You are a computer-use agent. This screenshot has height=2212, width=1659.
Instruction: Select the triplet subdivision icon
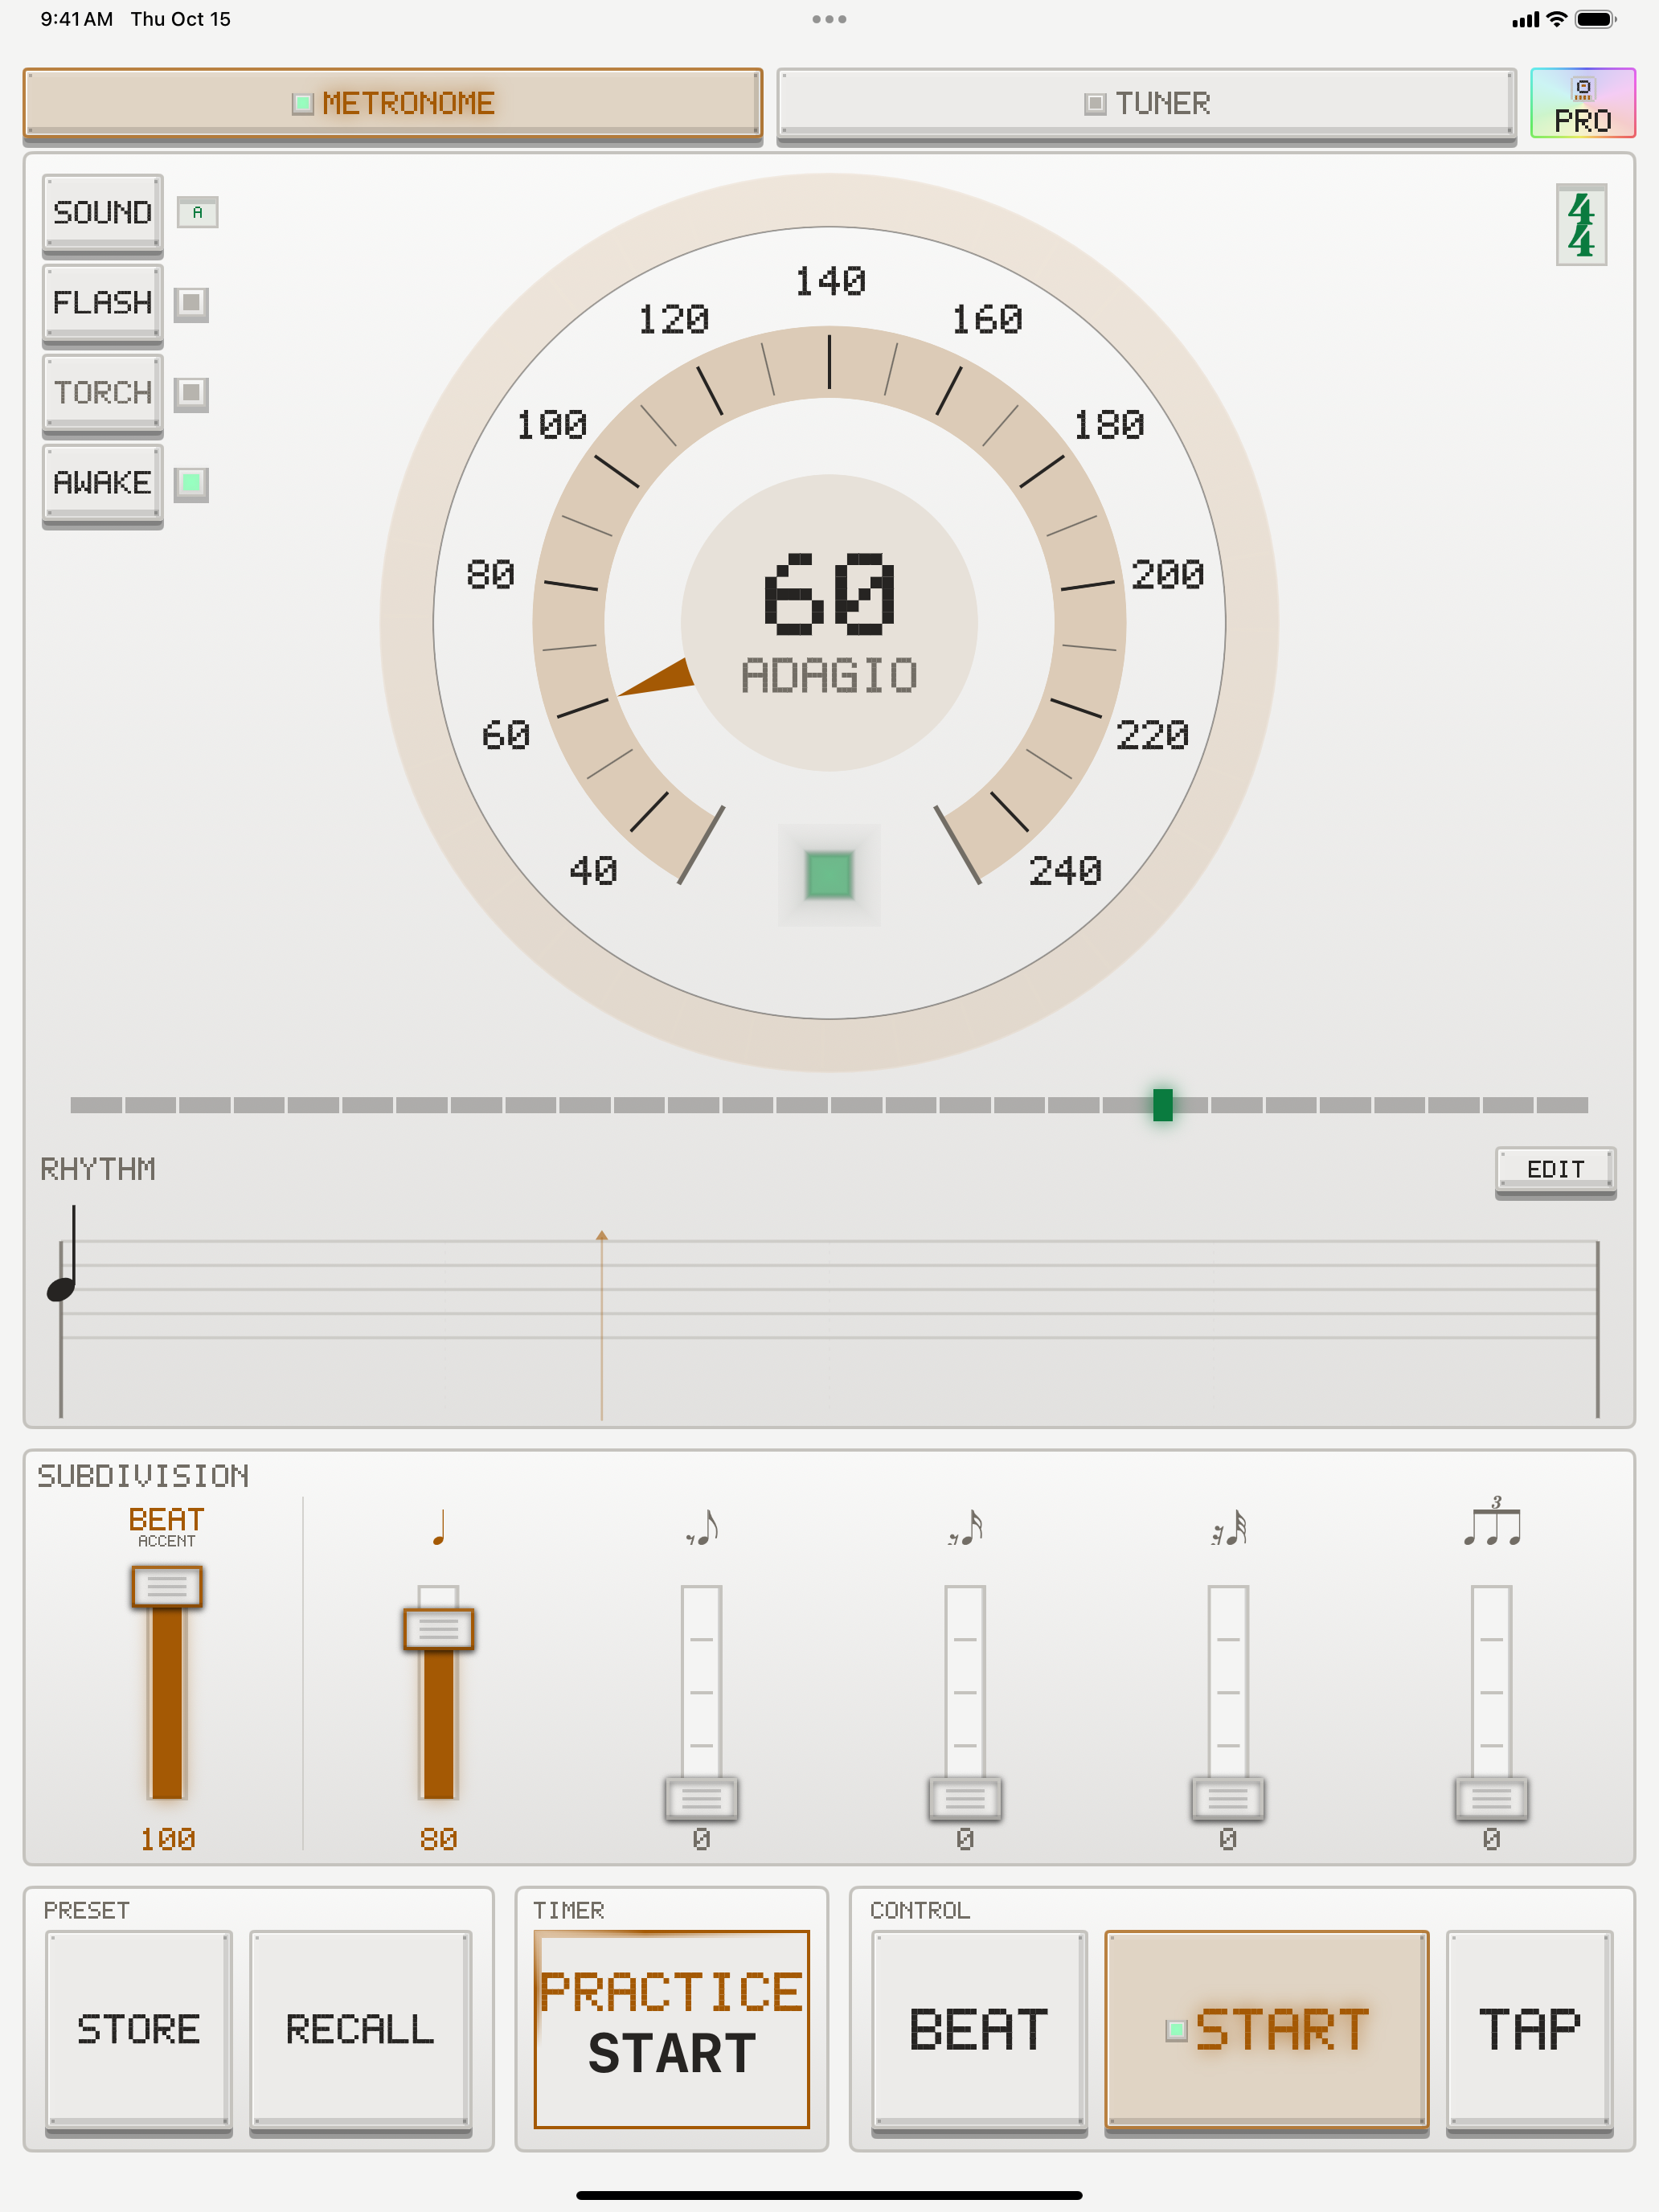pyautogui.click(x=1491, y=1521)
